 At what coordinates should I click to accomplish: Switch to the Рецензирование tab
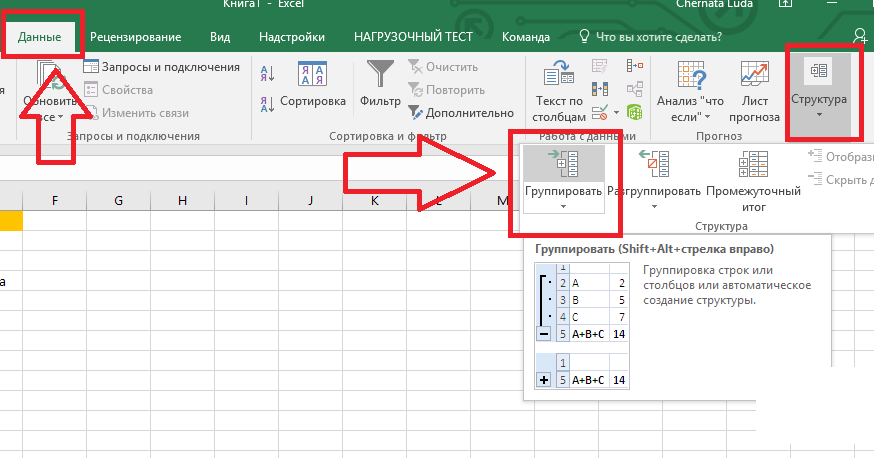pyautogui.click(x=135, y=37)
